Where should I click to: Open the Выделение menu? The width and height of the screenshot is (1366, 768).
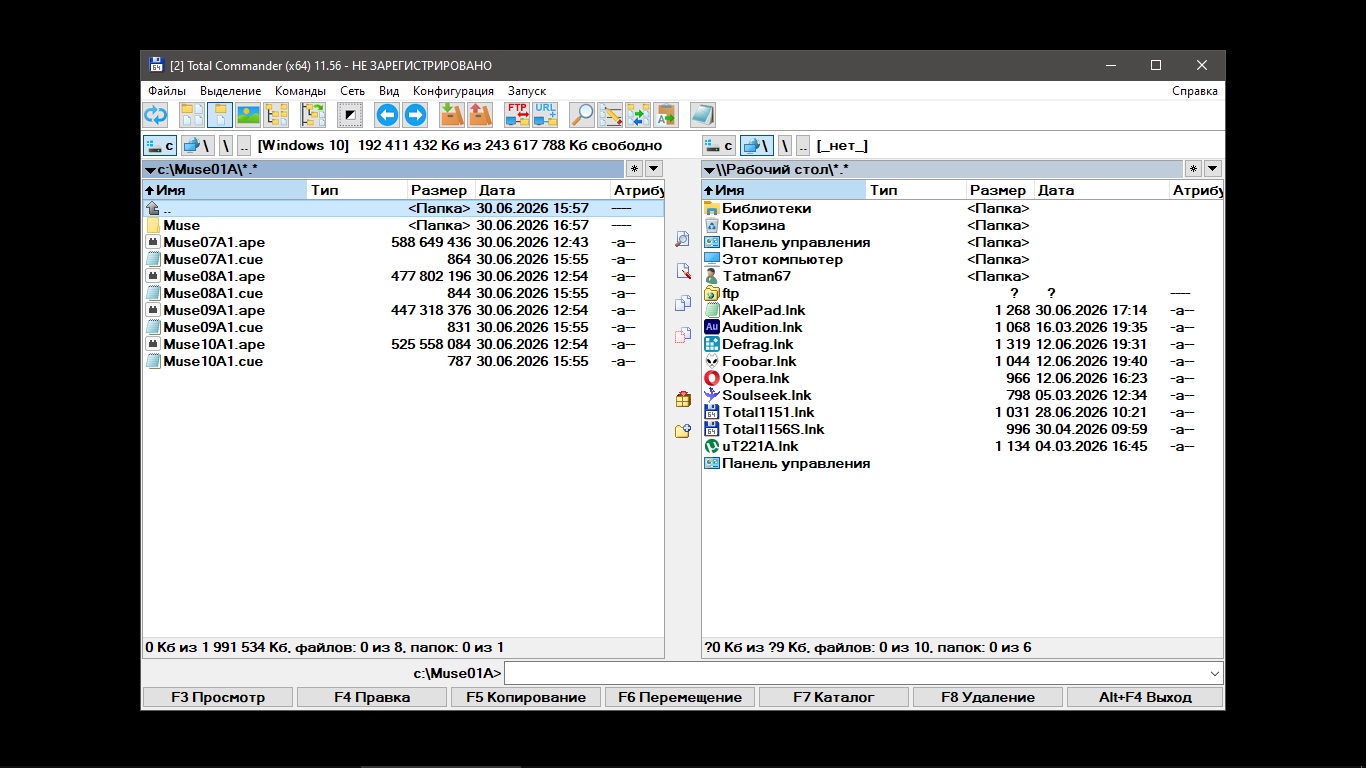230,91
